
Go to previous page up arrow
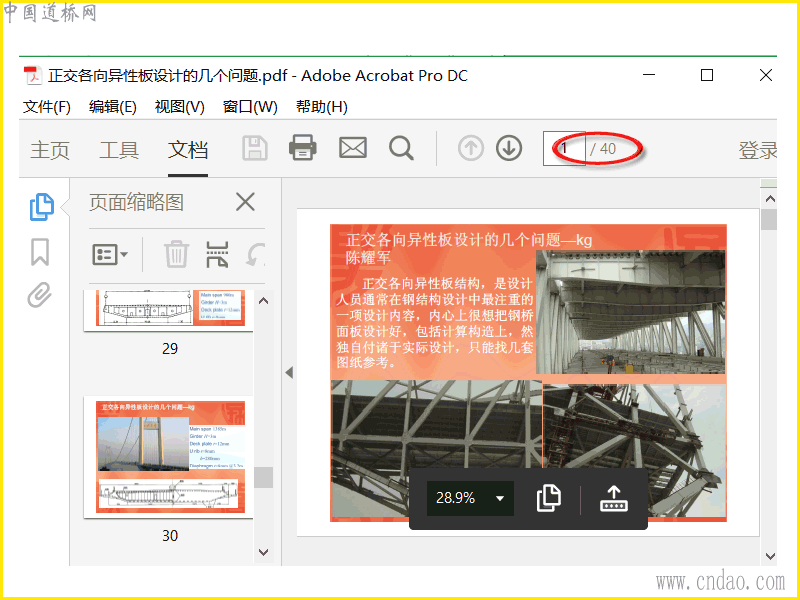470,148
